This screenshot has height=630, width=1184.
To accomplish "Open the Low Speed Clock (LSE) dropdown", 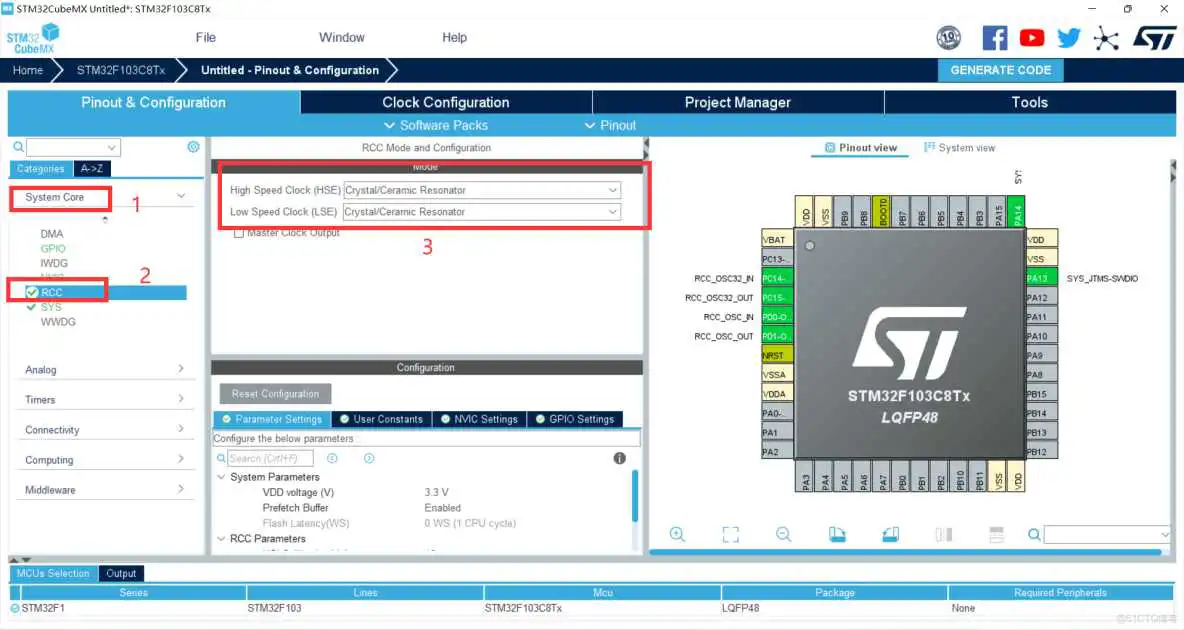I will point(613,211).
